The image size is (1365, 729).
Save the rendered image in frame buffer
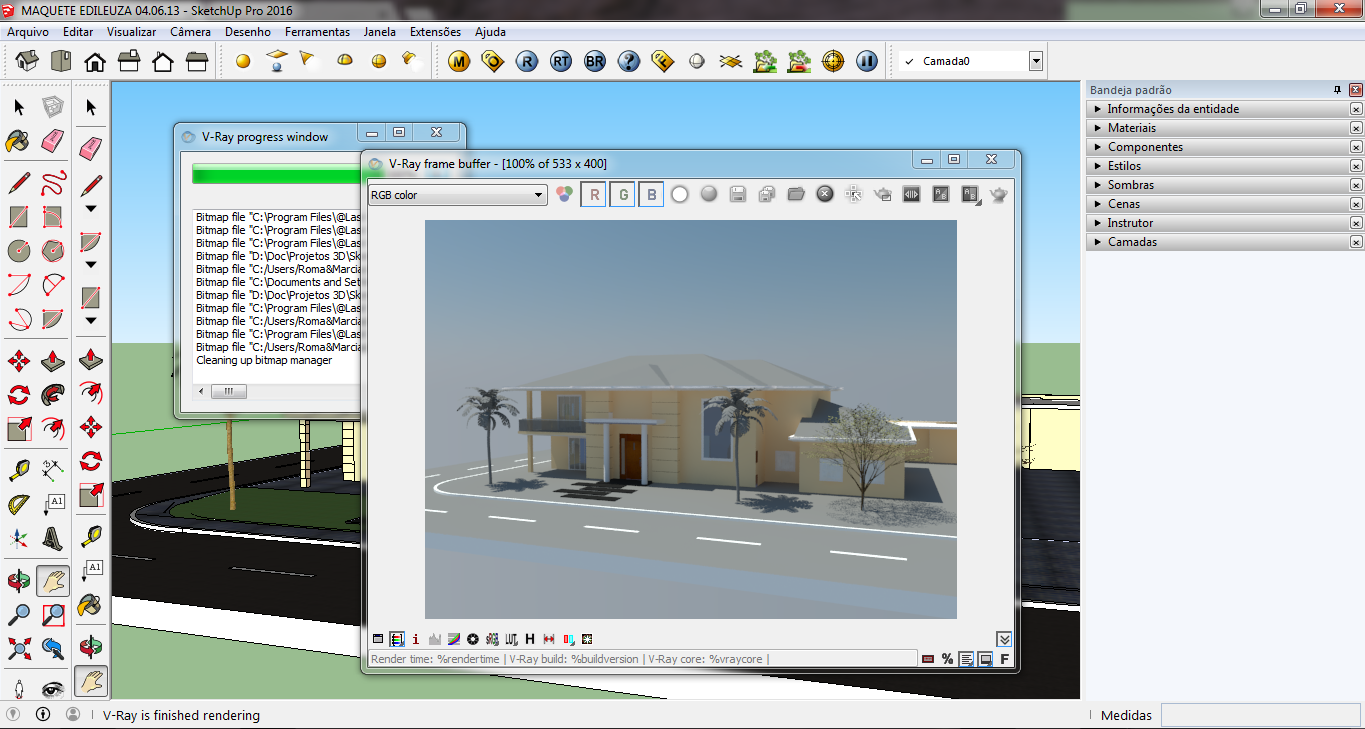coord(738,194)
